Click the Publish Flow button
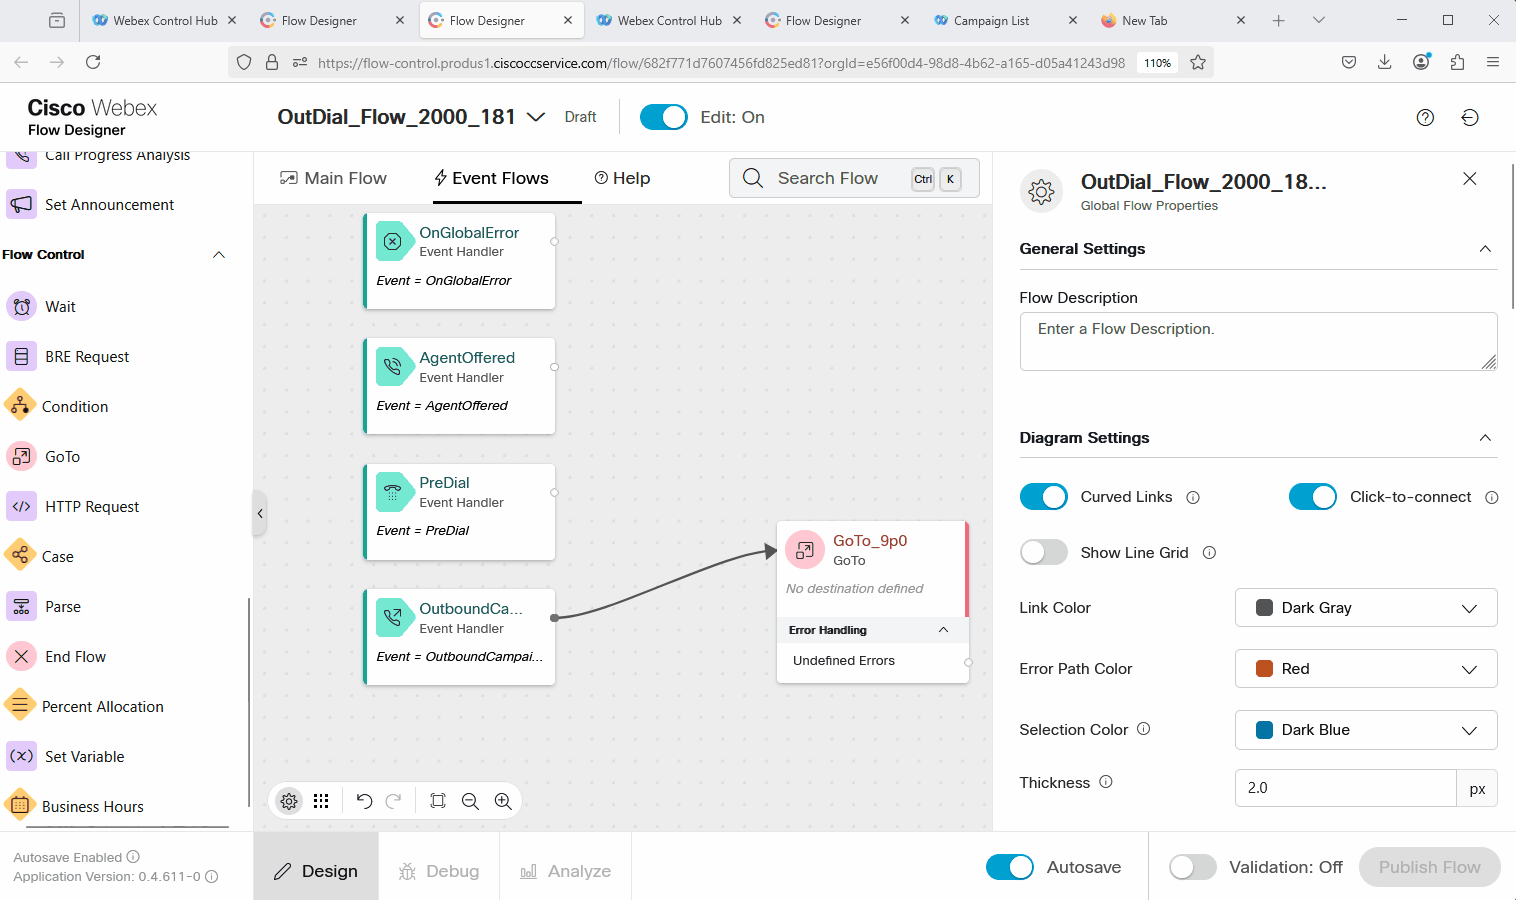The image size is (1516, 900). click(x=1428, y=867)
